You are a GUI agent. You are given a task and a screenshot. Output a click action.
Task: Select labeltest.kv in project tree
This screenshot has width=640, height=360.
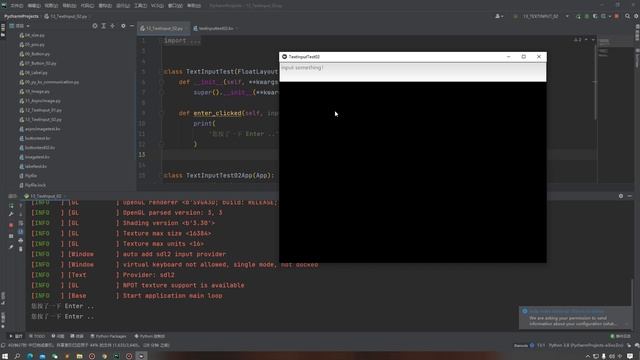(x=33, y=167)
